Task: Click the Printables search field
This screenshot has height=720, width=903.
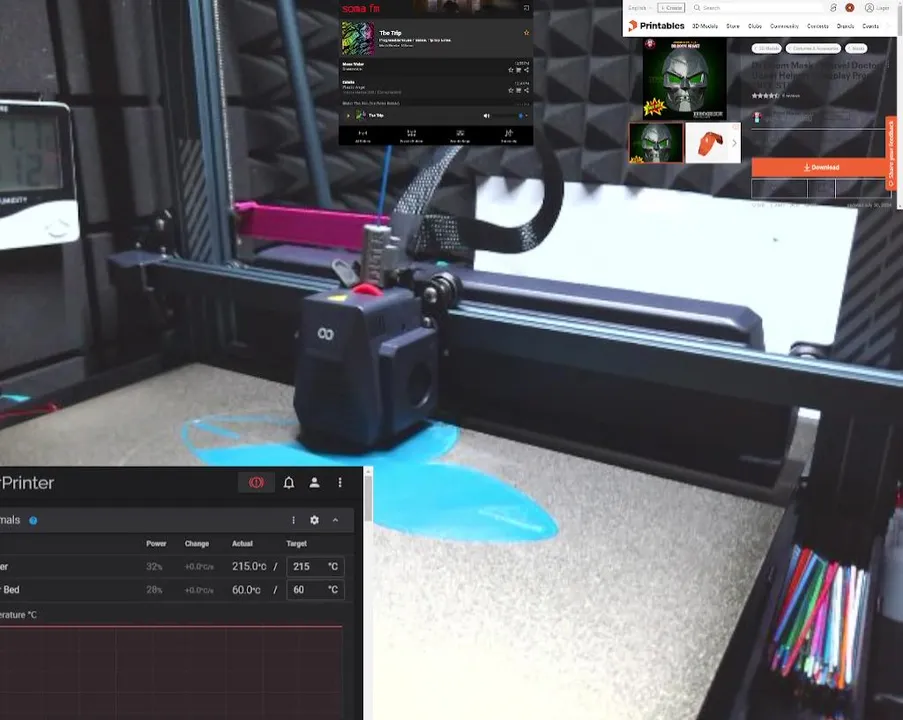Action: click(x=757, y=8)
